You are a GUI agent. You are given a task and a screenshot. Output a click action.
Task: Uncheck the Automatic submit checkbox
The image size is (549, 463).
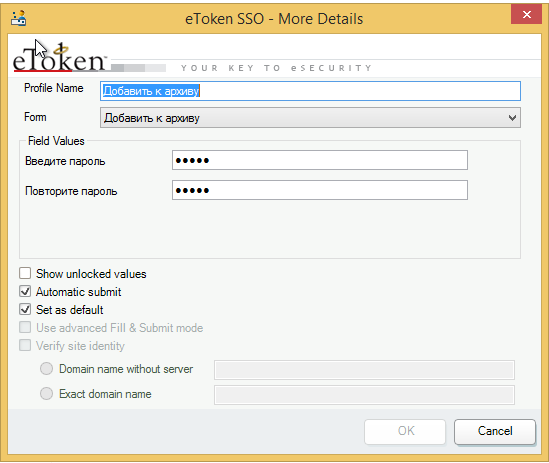click(x=25, y=291)
